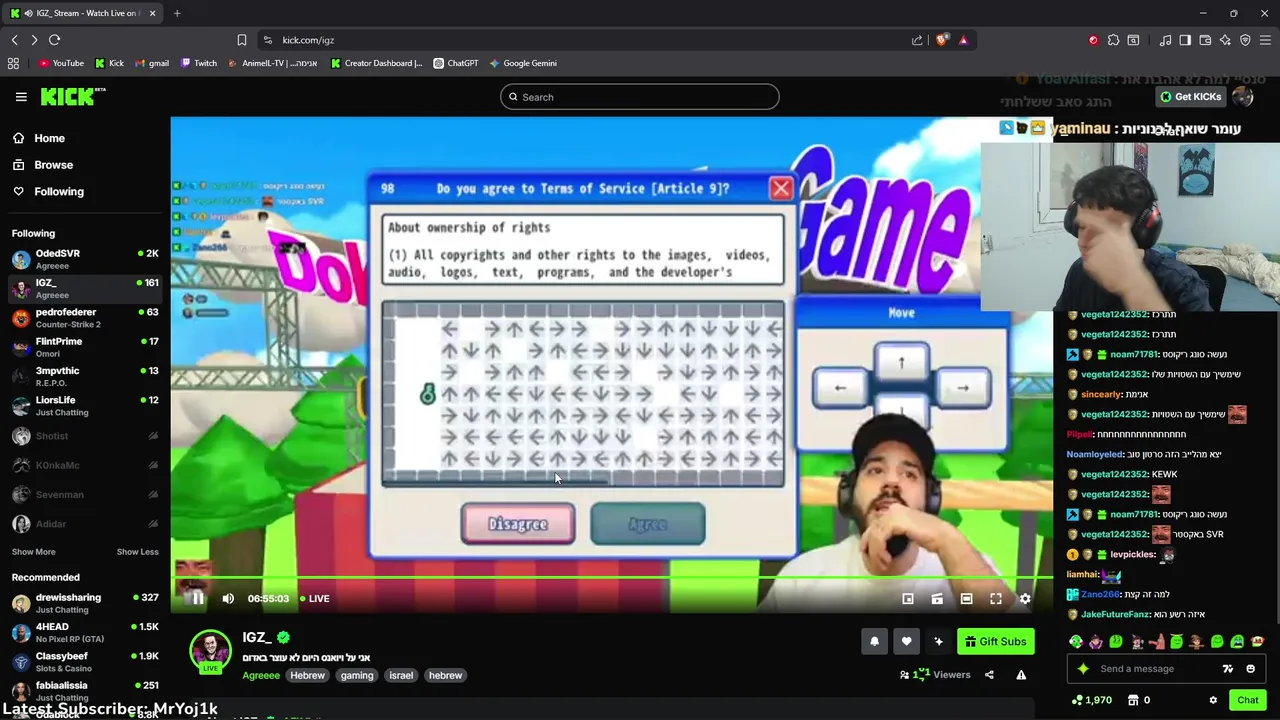Open Brave Shields icon
The width and height of the screenshot is (1280, 720).
tap(942, 40)
